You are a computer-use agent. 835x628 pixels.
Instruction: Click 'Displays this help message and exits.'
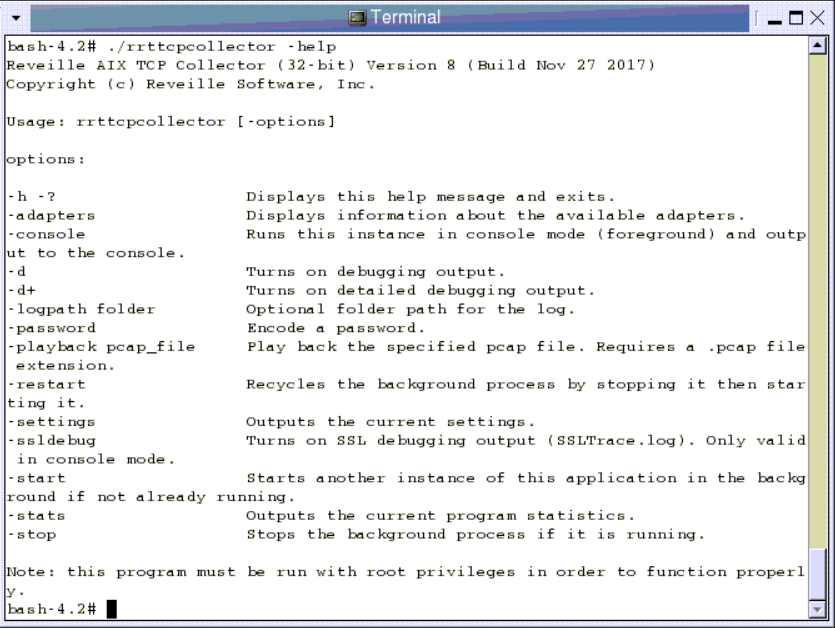pos(430,197)
